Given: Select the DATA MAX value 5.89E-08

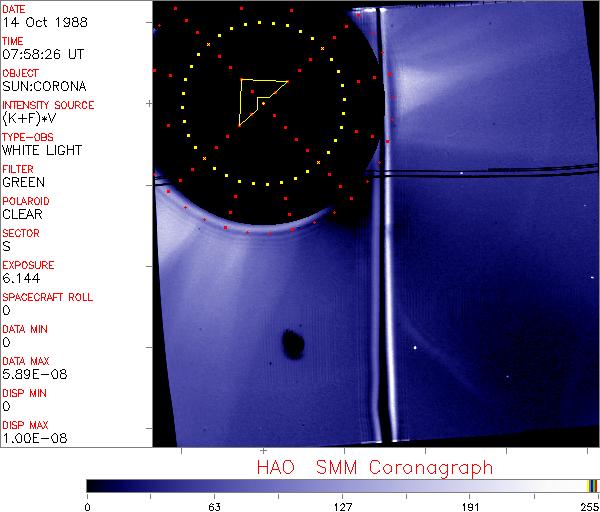Looking at the screenshot, I should 30,374.
